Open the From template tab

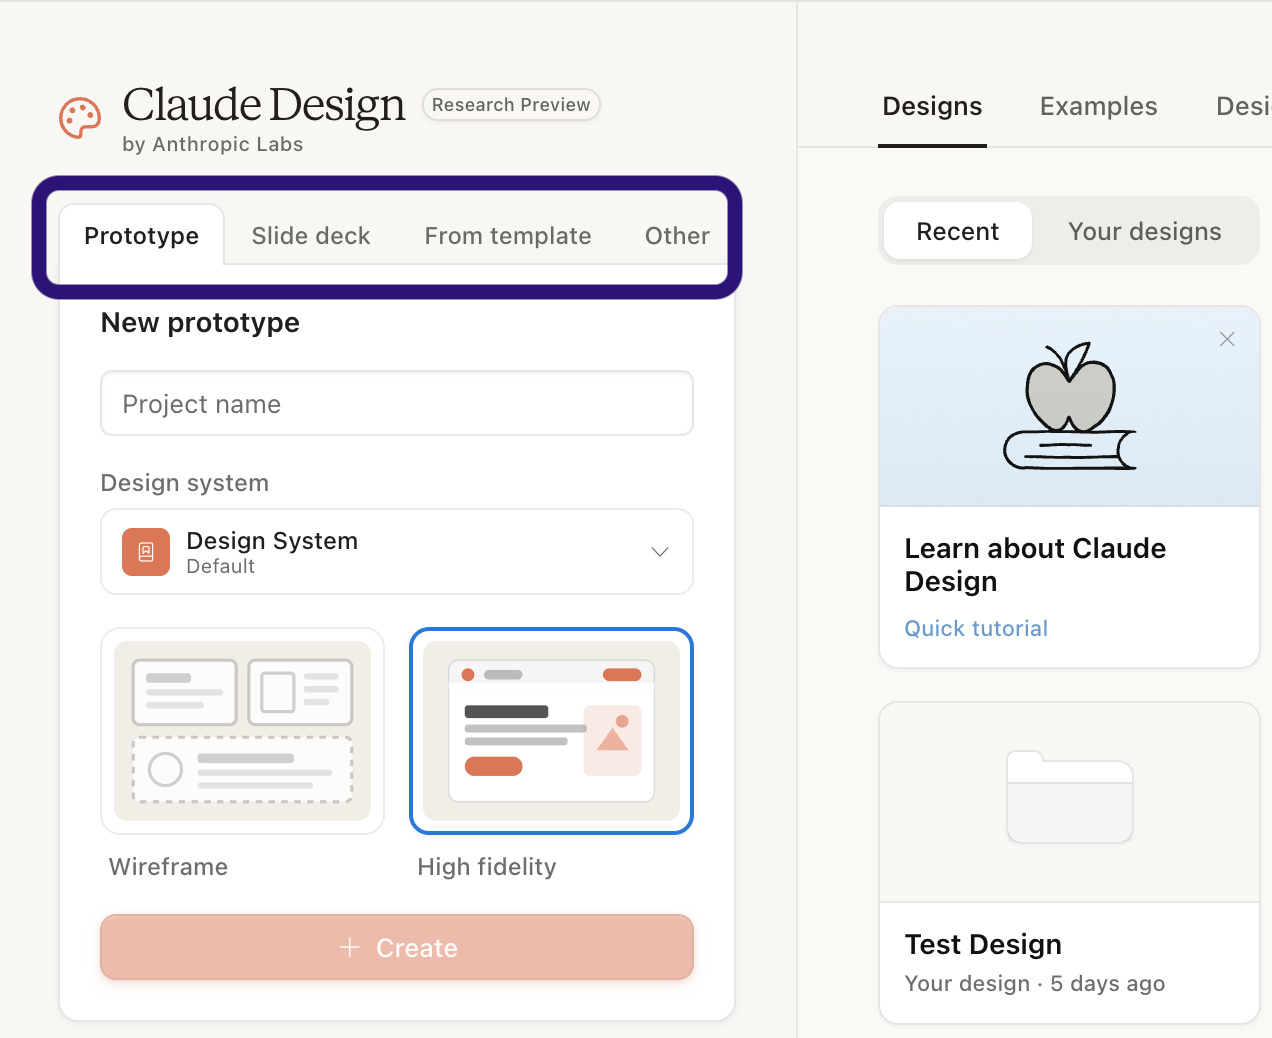pos(508,236)
